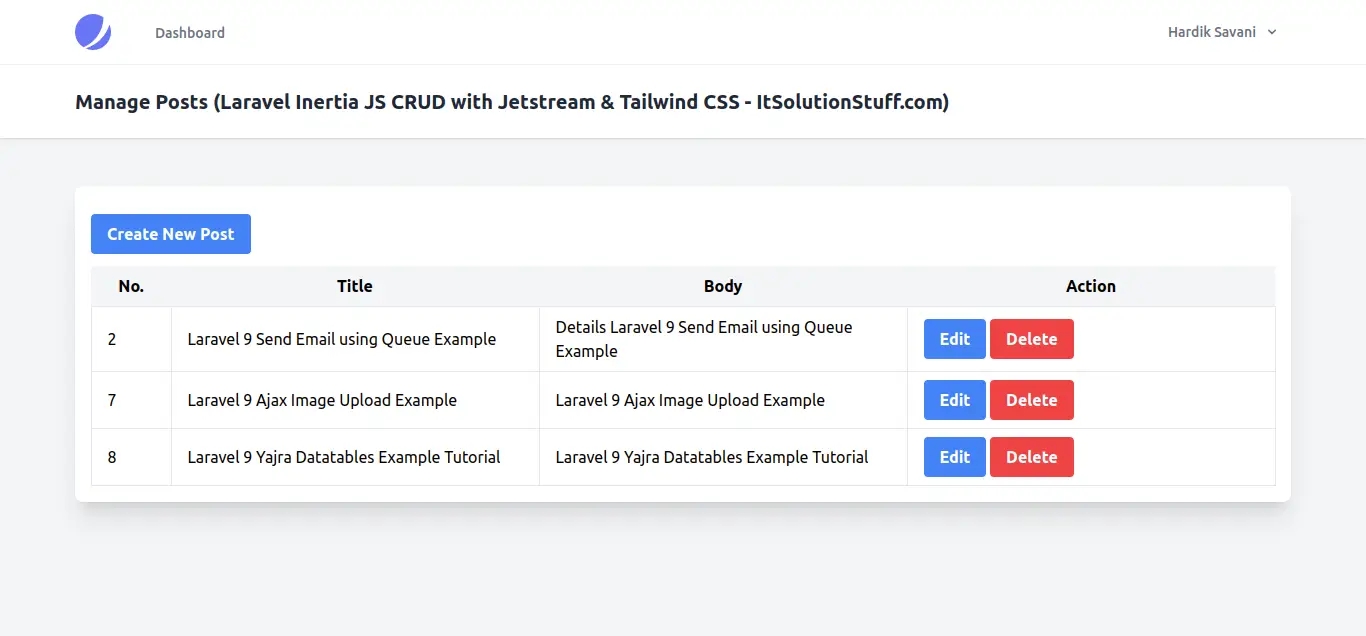Delete the Ajax Image Upload post
Screen dimensions: 1366x636
pos(1031,400)
